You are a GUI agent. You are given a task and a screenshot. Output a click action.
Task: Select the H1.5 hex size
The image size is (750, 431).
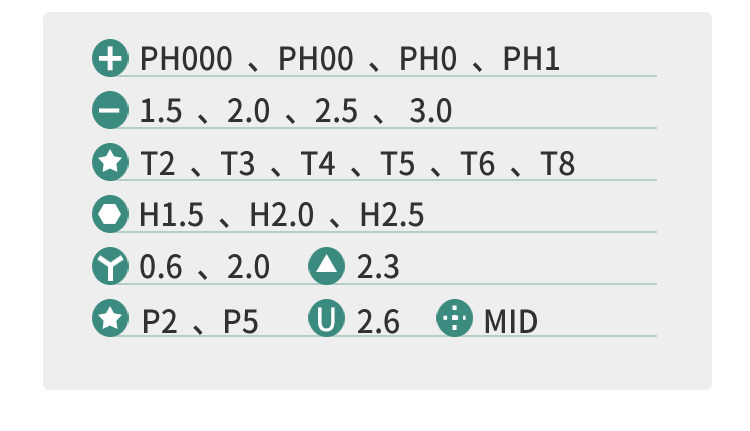point(173,216)
